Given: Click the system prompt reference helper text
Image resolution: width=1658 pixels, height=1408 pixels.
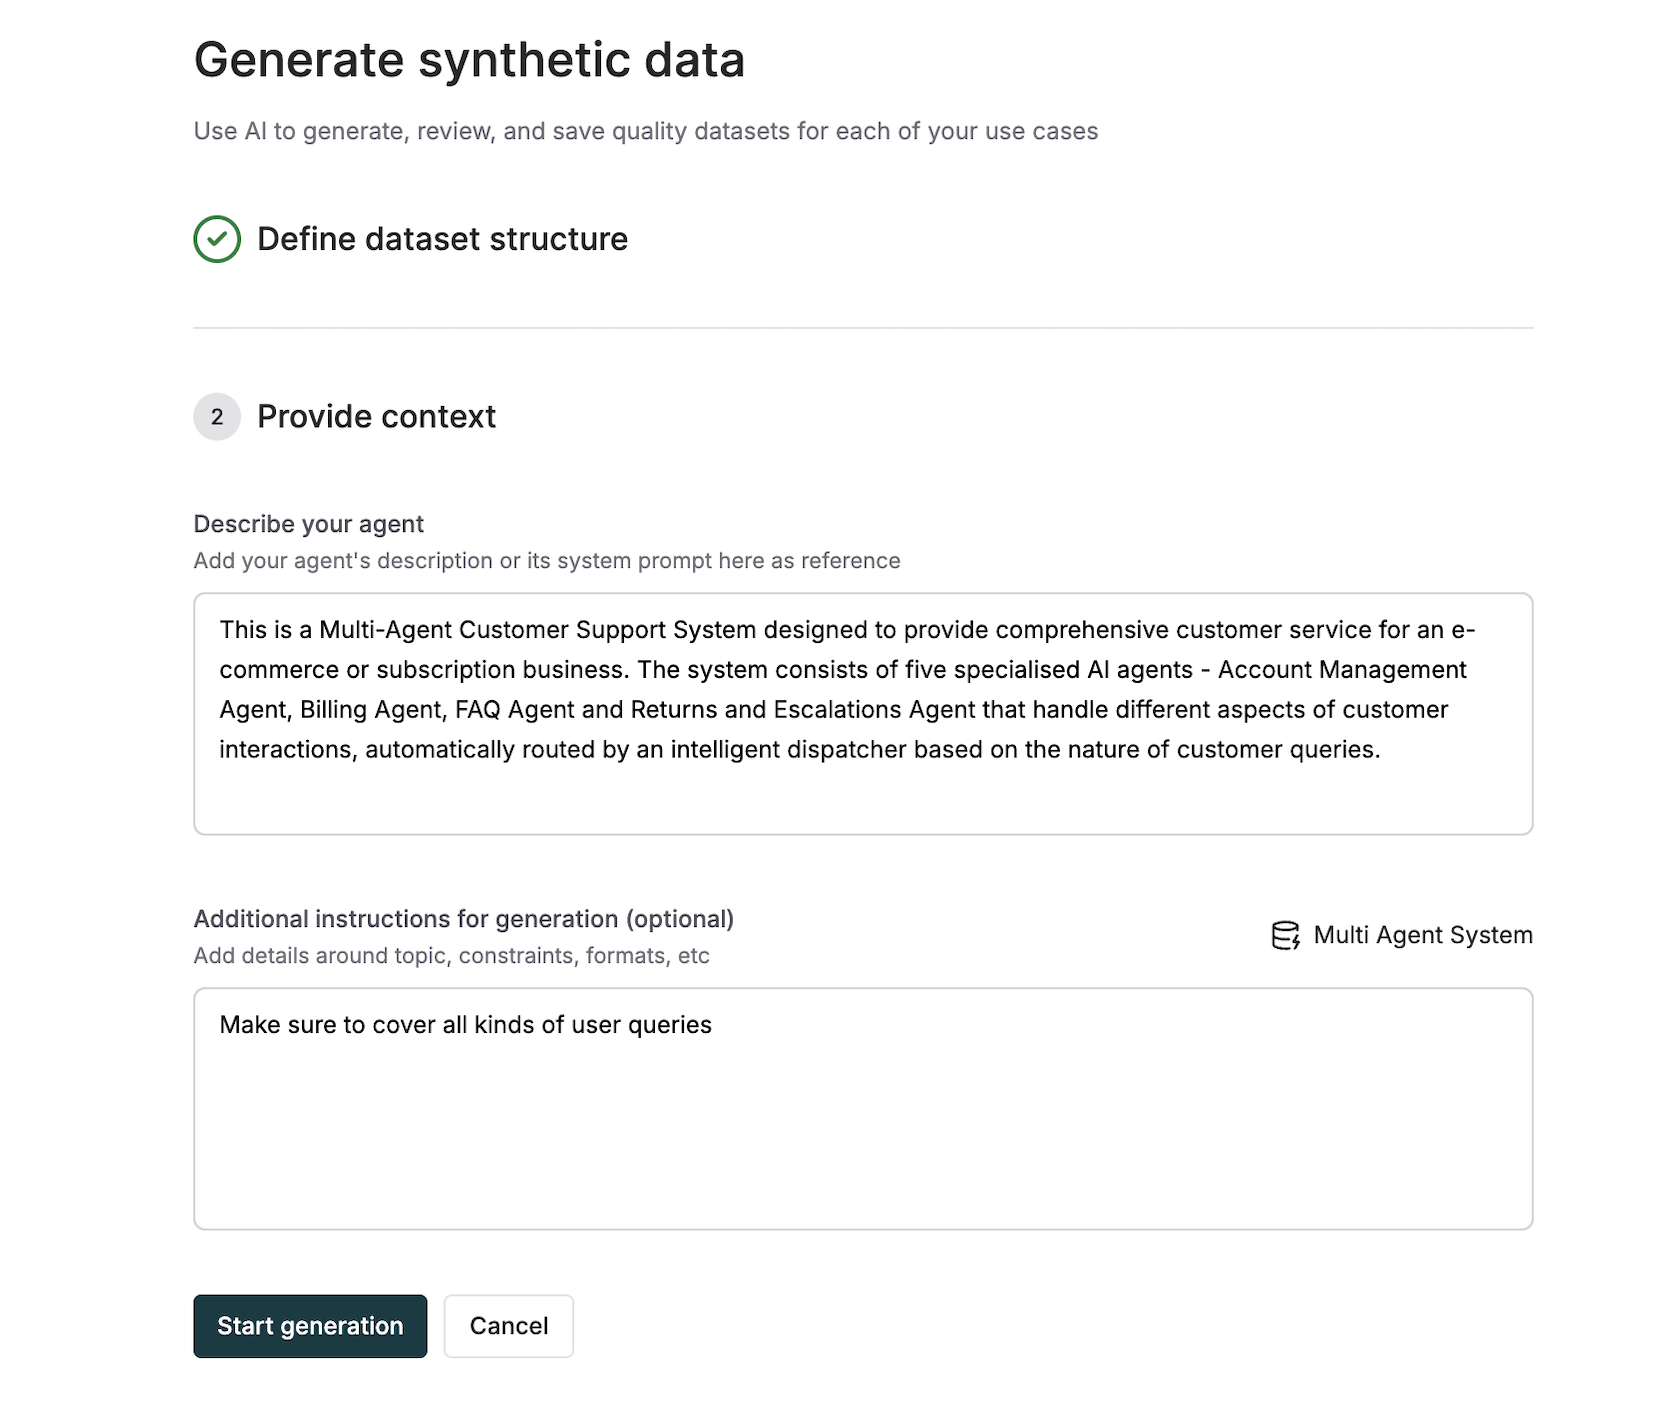Looking at the screenshot, I should click(x=547, y=561).
